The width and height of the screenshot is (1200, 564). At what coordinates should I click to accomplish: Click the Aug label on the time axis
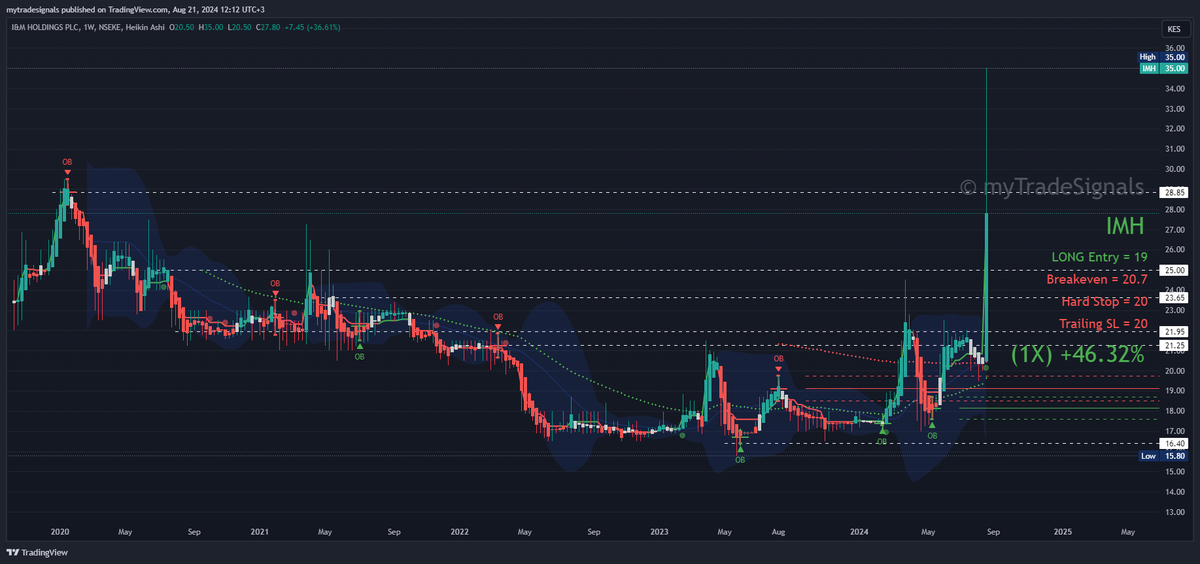point(777,533)
